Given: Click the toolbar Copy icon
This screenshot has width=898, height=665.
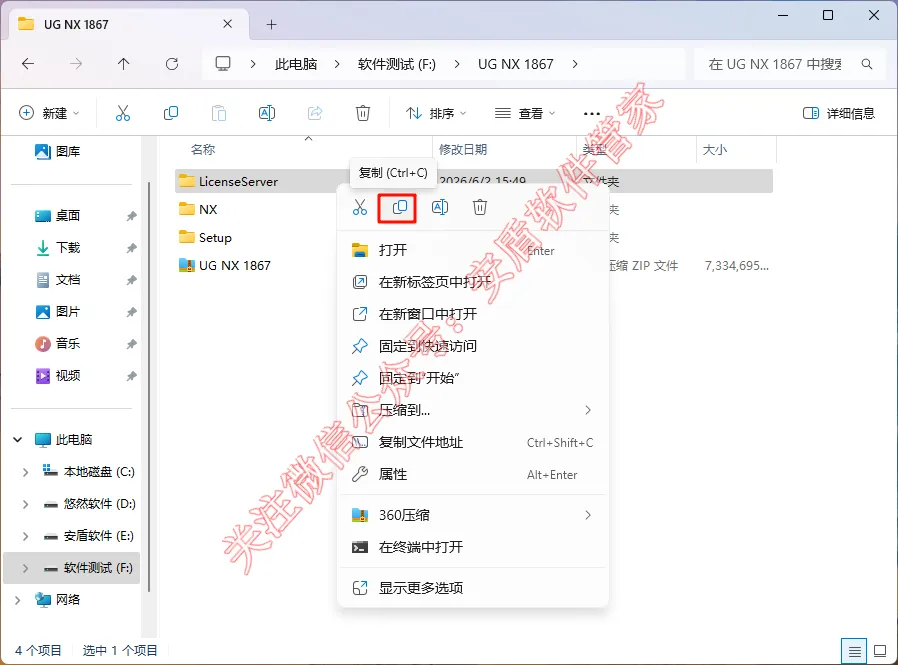Looking at the screenshot, I should pyautogui.click(x=171, y=113).
